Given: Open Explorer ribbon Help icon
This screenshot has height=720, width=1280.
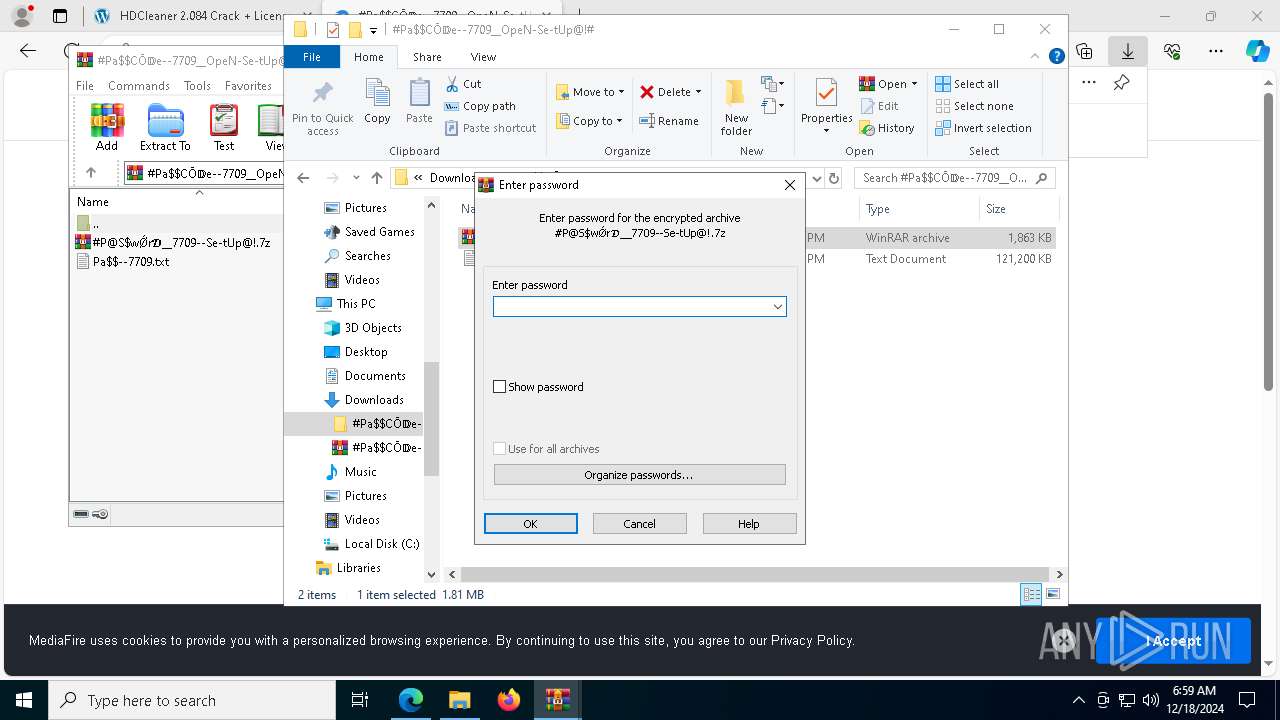Looking at the screenshot, I should coord(1056,57).
